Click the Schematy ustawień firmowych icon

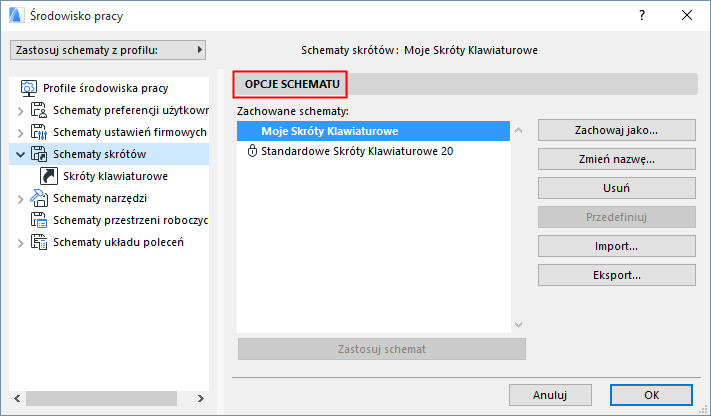(40, 132)
